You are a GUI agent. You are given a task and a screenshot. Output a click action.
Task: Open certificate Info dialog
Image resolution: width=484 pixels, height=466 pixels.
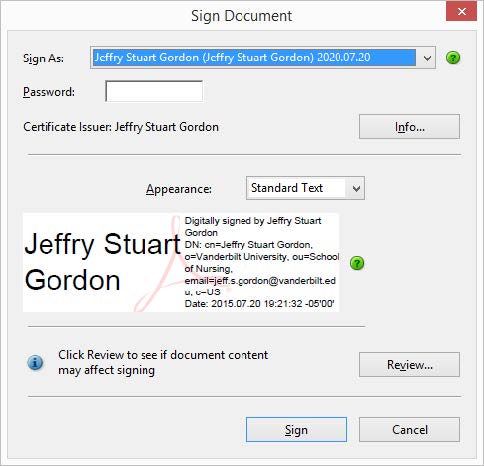(409, 127)
